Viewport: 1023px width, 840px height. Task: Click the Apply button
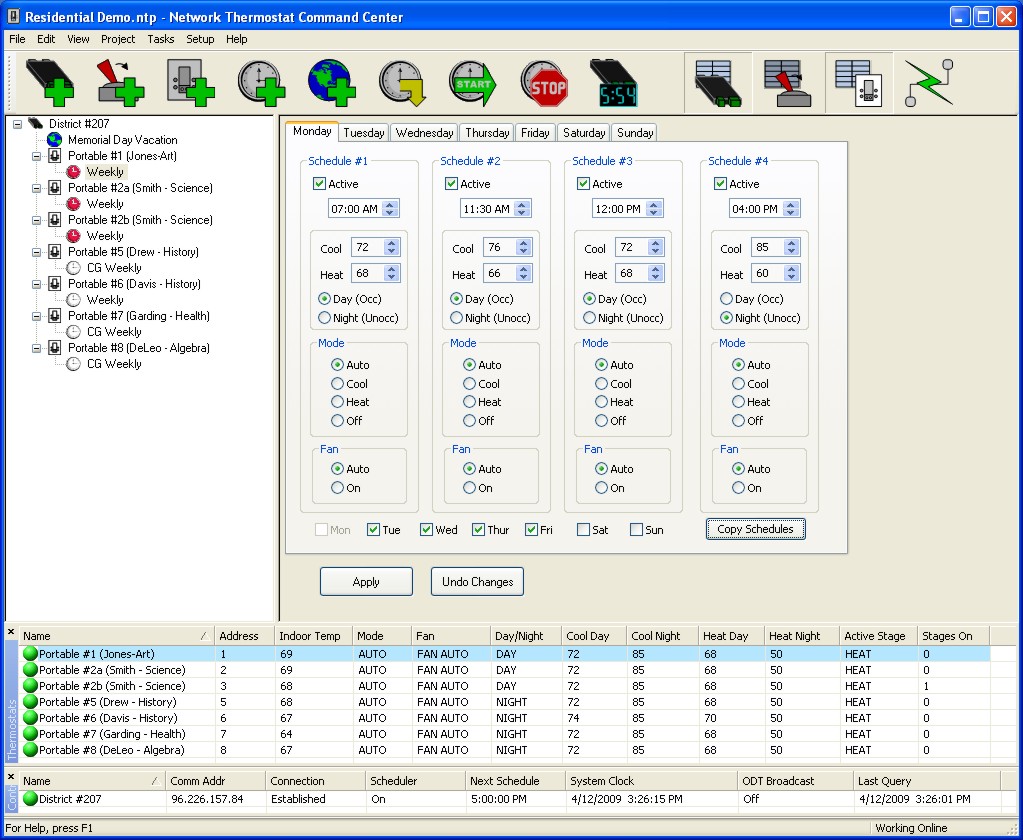point(366,582)
